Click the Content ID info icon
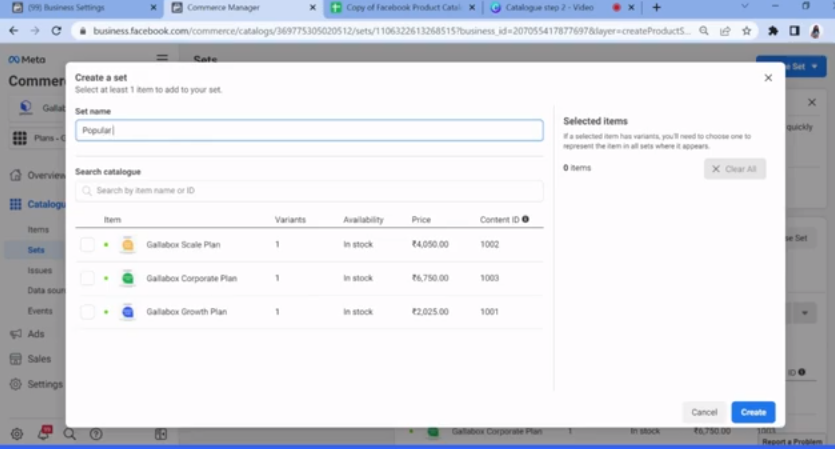Viewport: 835px width, 449px height. tap(526, 219)
